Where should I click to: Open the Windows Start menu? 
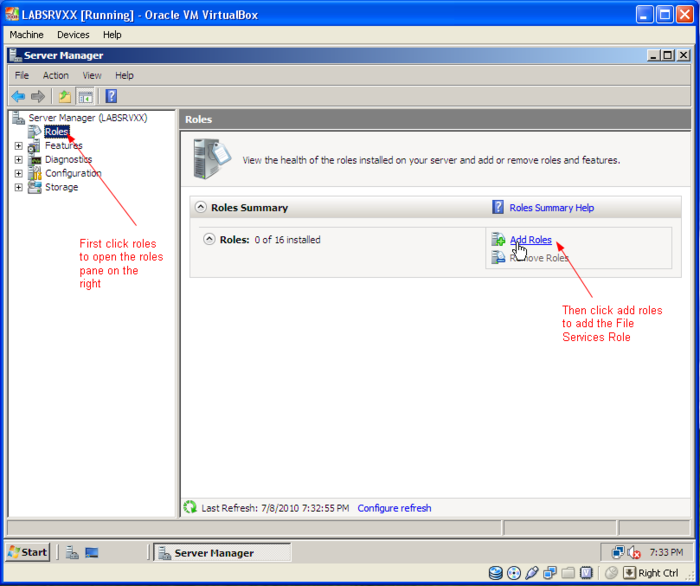tap(28, 552)
